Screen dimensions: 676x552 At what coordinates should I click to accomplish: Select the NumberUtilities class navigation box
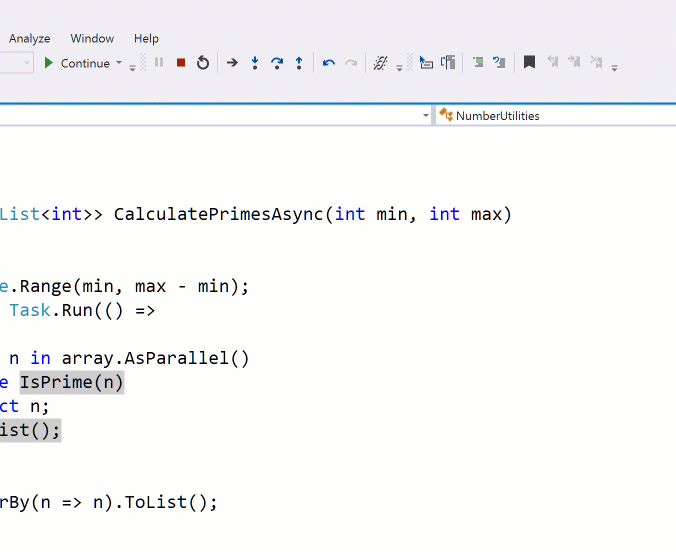click(556, 116)
